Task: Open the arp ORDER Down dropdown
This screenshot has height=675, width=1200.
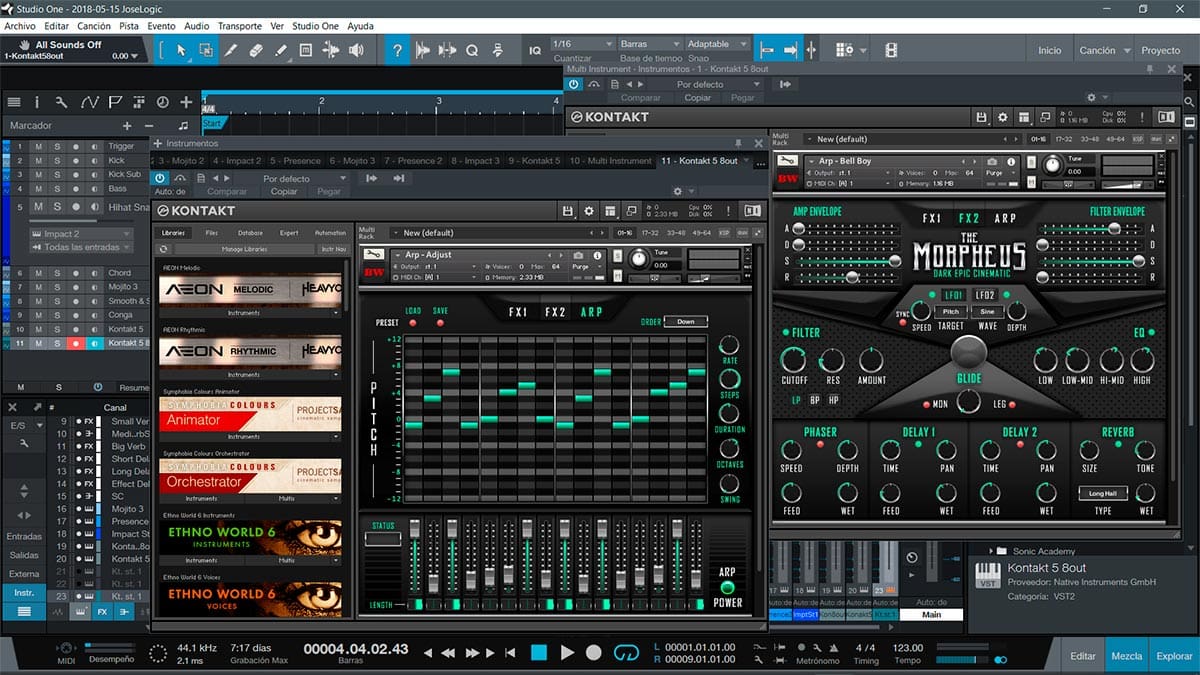Action: (x=685, y=321)
